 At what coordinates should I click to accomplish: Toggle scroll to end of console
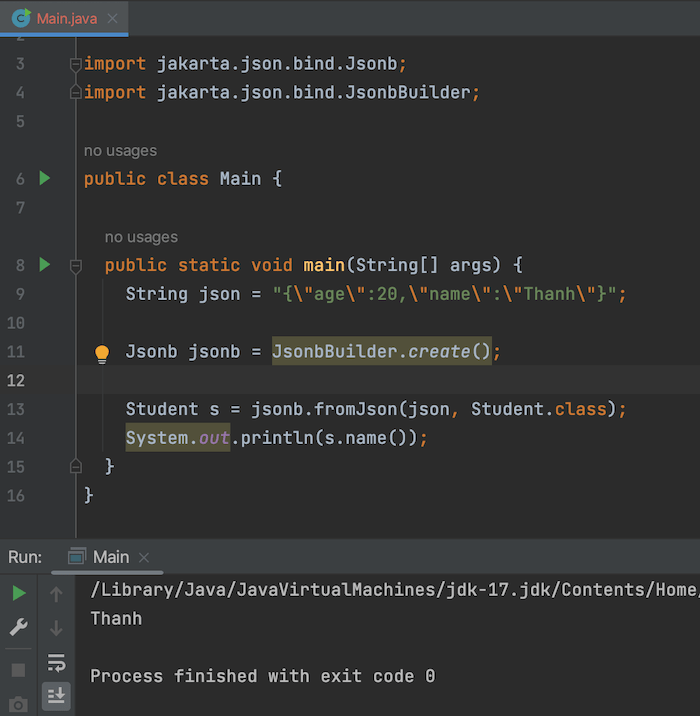56,696
